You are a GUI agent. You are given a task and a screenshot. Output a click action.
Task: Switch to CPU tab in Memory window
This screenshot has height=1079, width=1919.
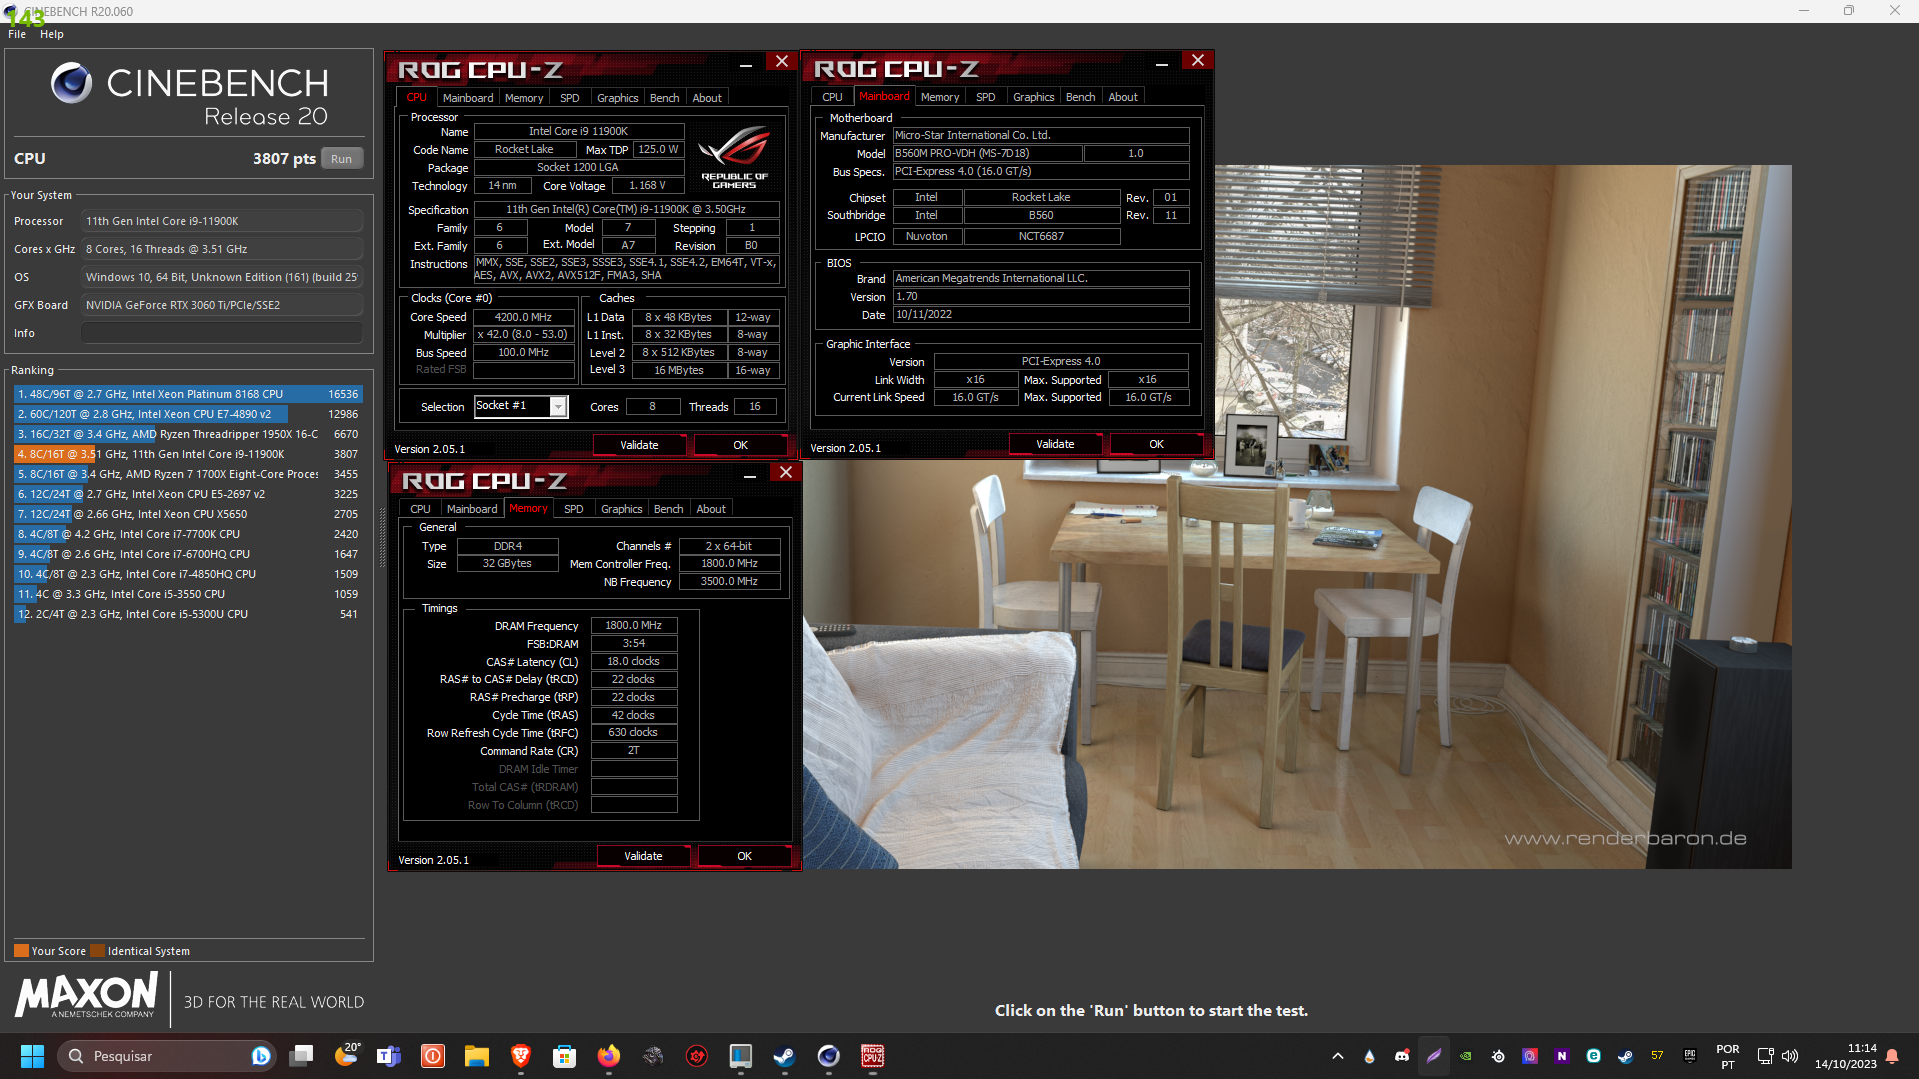tap(420, 509)
